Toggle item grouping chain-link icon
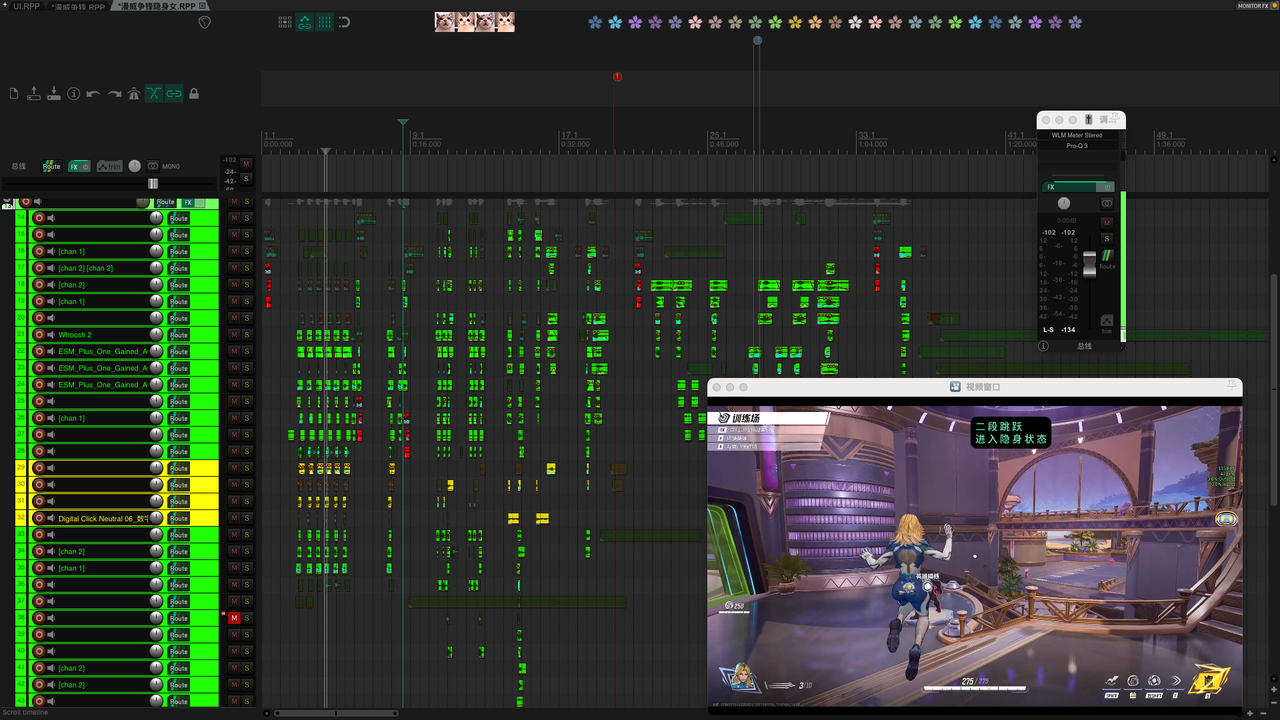This screenshot has height=720, width=1280. tap(174, 94)
